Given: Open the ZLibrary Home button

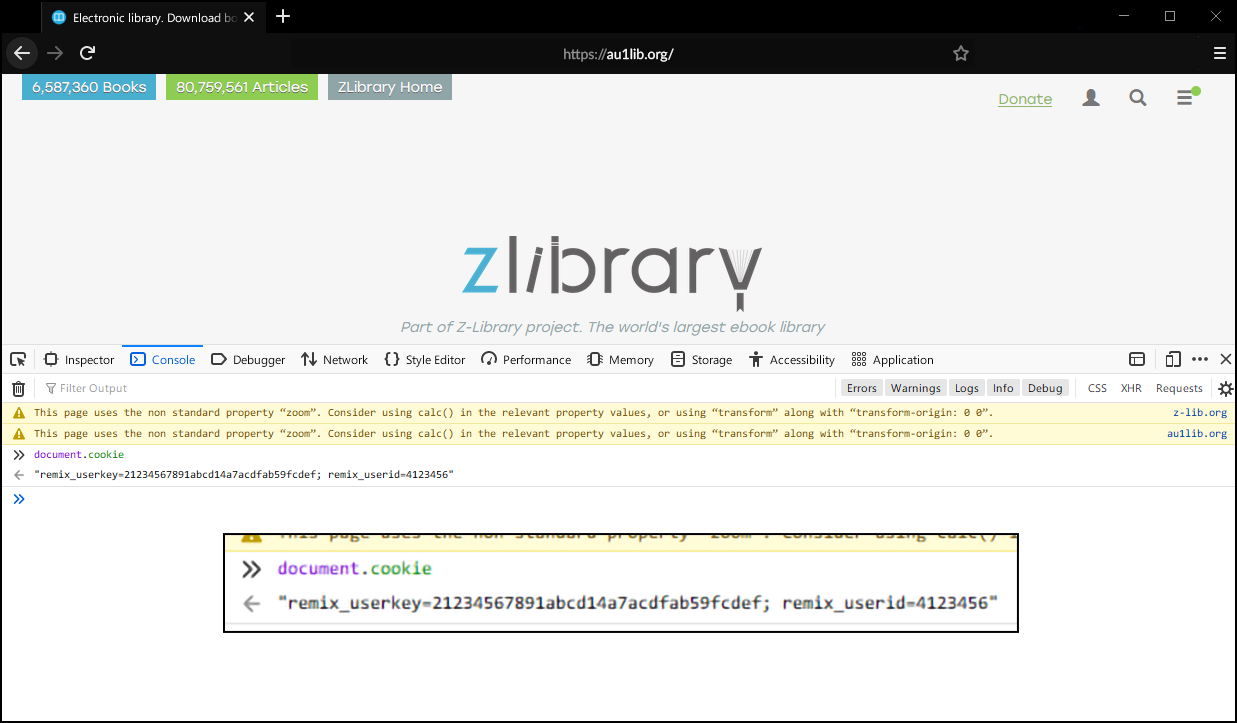Looking at the screenshot, I should click(390, 87).
